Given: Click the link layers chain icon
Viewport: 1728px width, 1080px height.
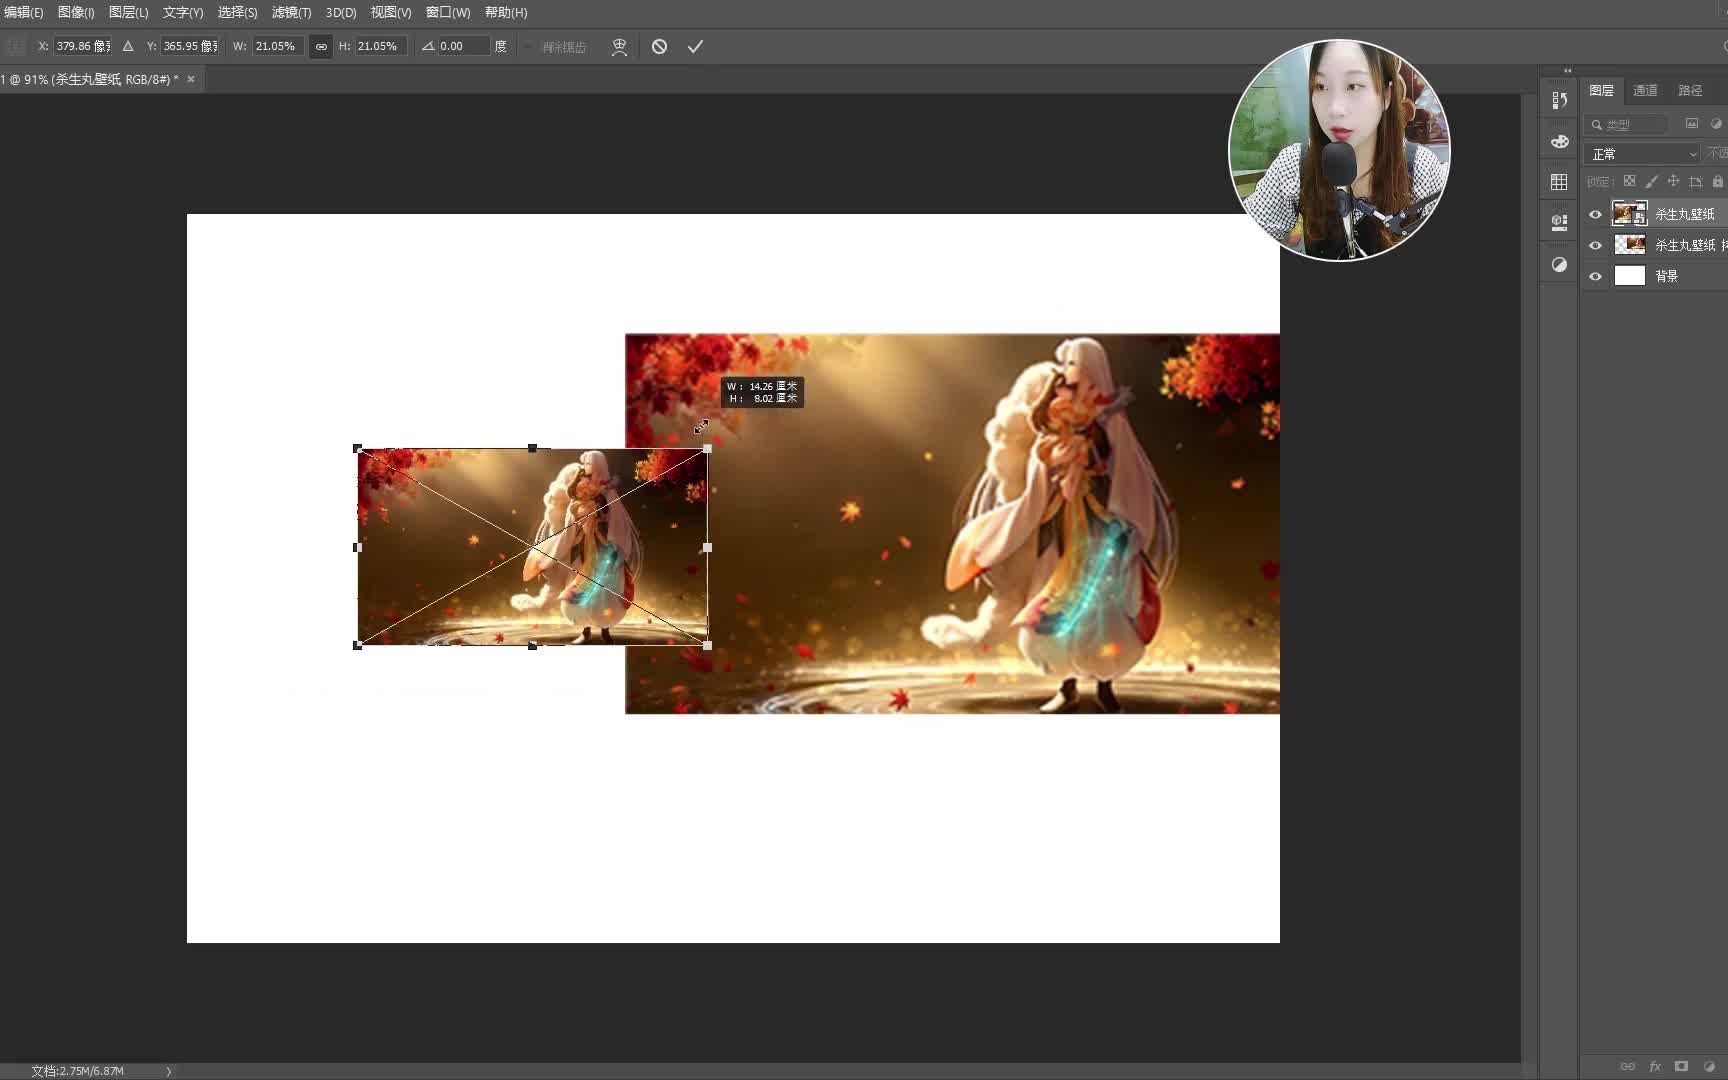Looking at the screenshot, I should tap(1627, 1066).
